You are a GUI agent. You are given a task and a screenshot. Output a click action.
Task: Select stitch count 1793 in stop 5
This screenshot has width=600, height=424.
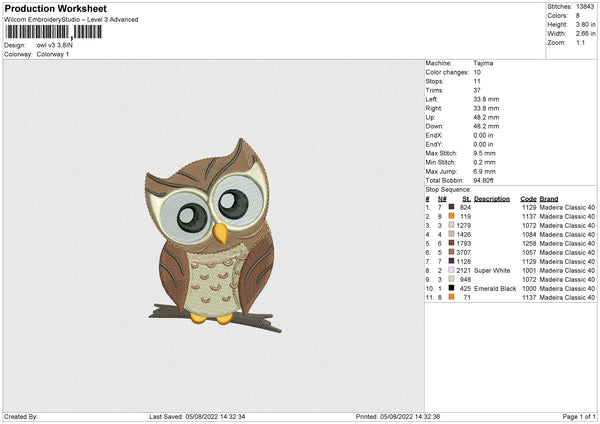coord(464,243)
